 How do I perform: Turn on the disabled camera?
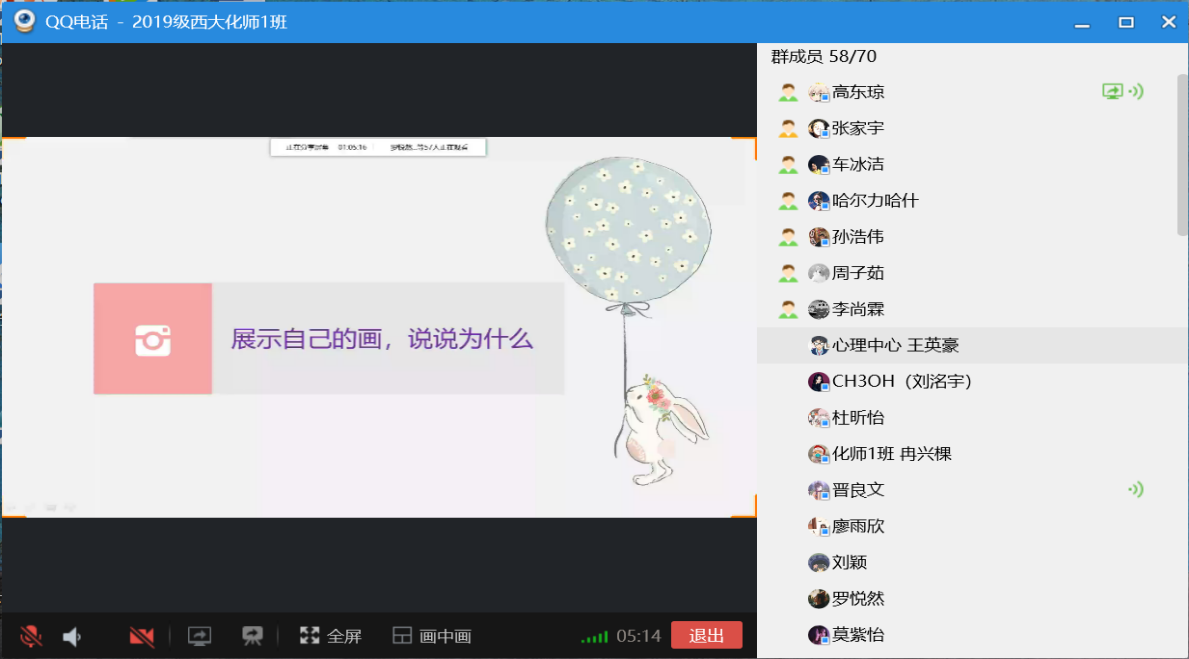tap(142, 636)
